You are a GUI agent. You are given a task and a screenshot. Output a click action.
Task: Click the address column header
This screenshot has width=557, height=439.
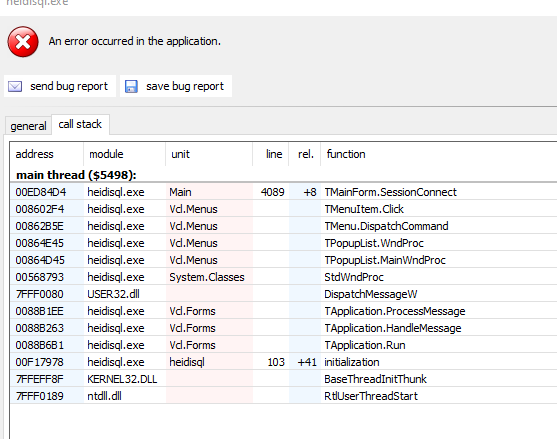(x=34, y=154)
